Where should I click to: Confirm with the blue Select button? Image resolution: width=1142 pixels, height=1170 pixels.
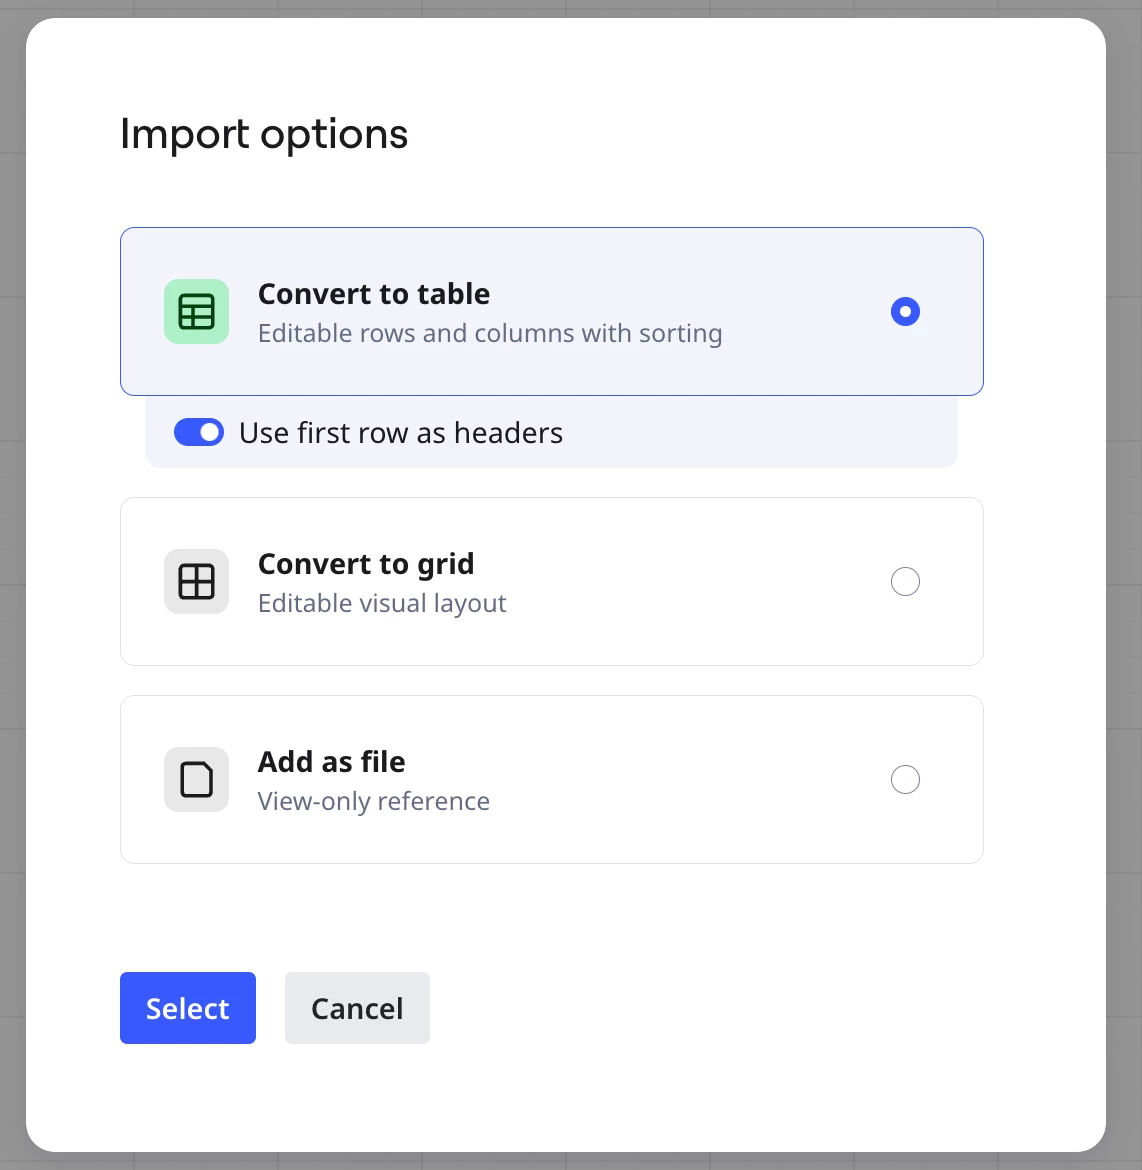pyautogui.click(x=188, y=1007)
